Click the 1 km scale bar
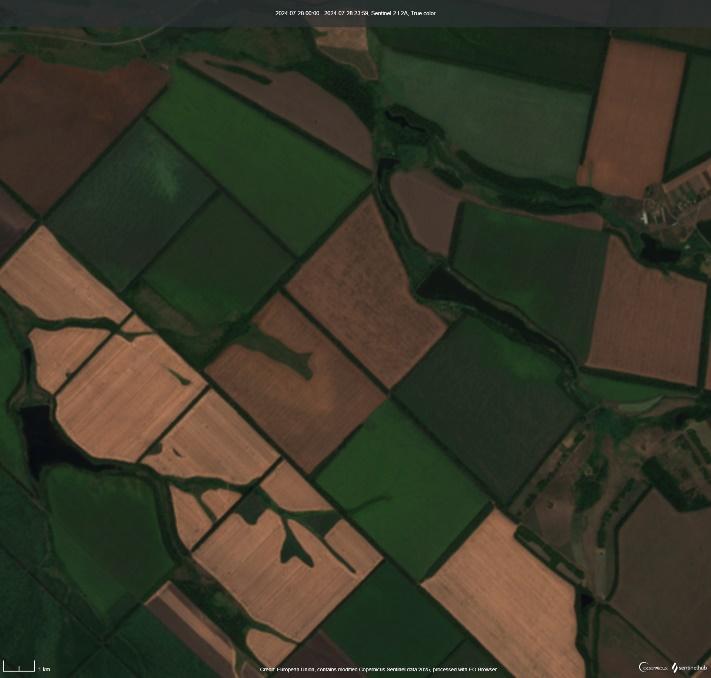Screen dimensions: 711x678 [x=19, y=666]
